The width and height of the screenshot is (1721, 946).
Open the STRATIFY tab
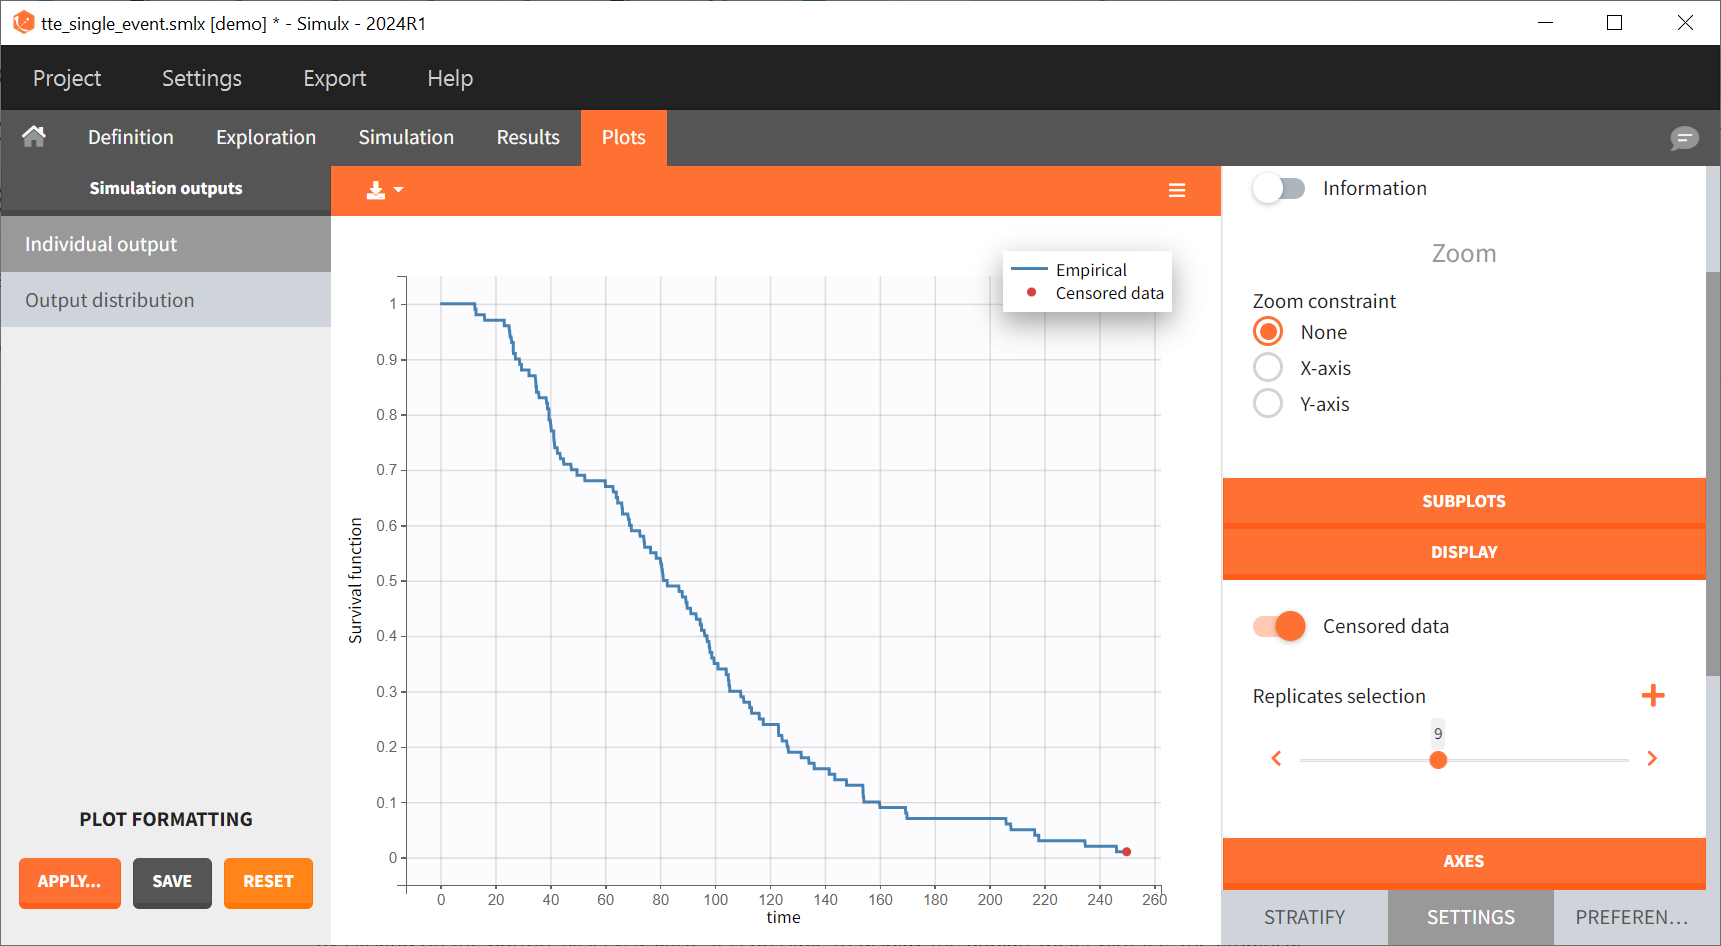[1304, 917]
